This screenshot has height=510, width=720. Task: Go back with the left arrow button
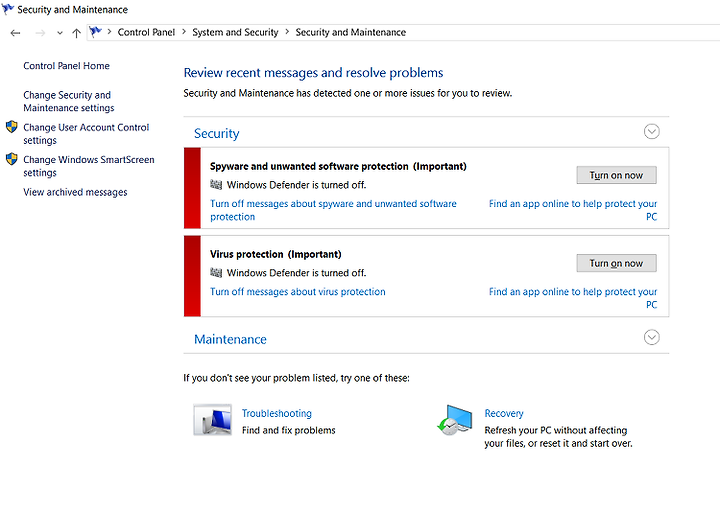pos(16,33)
